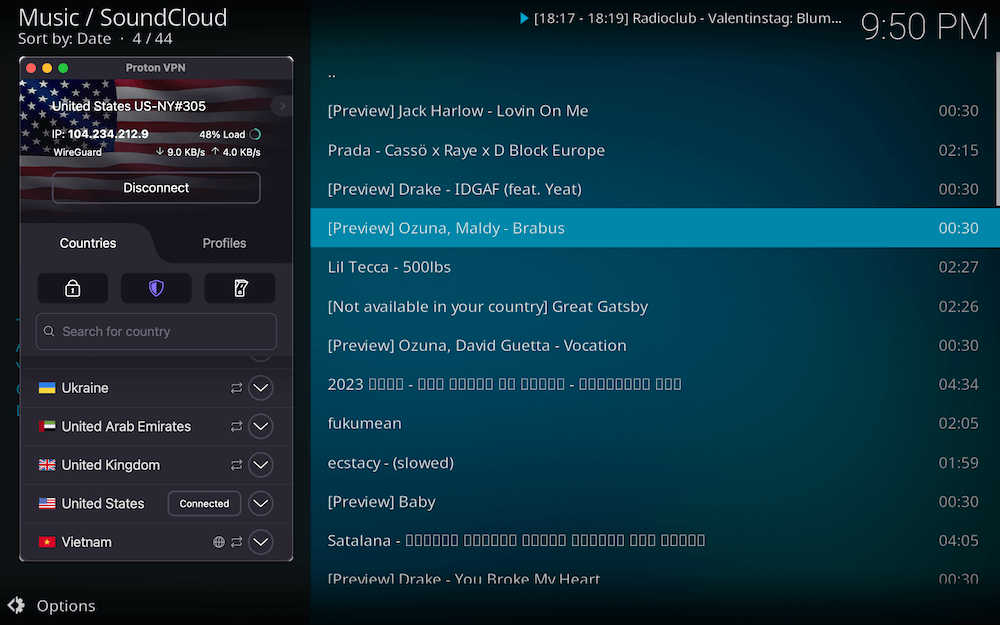The image size is (1000, 625).
Task: Click the Music / SoundCloud heading
Action: [122, 17]
